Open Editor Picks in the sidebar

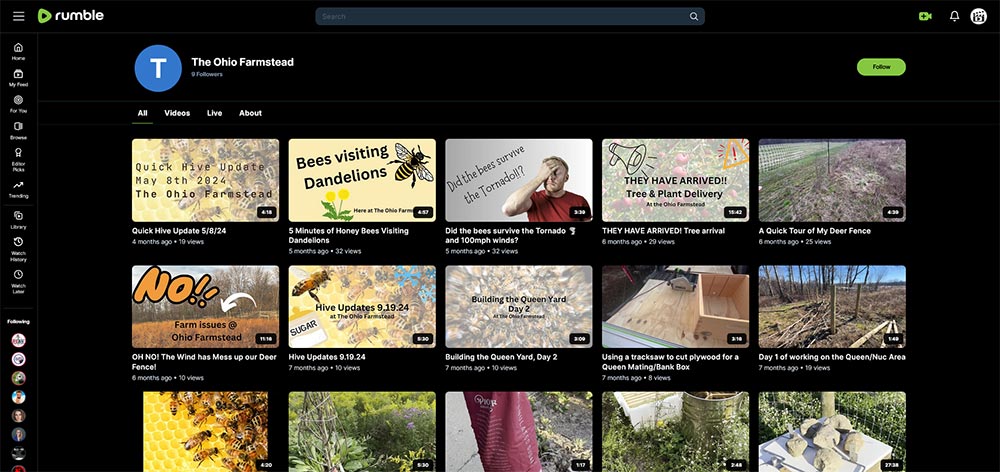pos(18,159)
